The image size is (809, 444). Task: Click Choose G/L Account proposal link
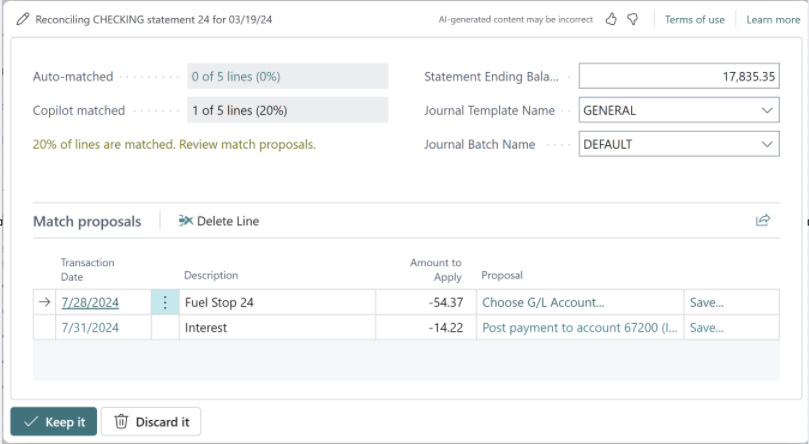(x=543, y=302)
